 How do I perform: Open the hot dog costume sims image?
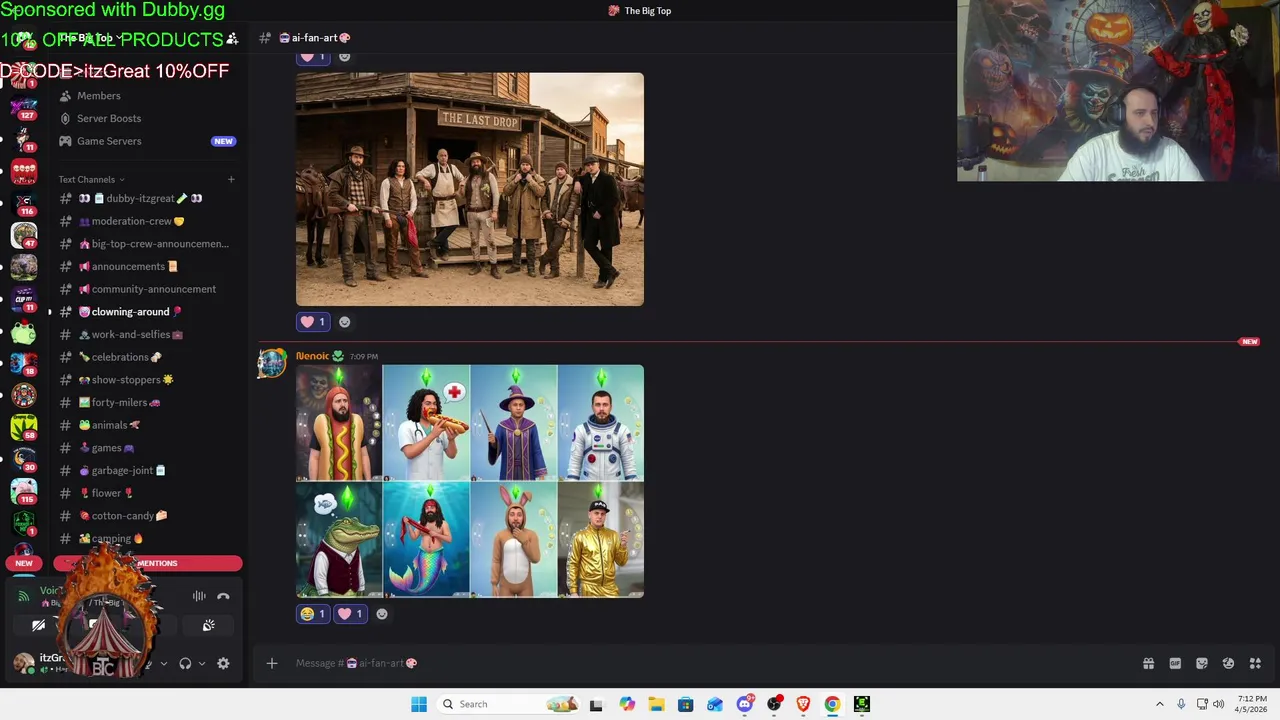pyautogui.click(x=338, y=423)
